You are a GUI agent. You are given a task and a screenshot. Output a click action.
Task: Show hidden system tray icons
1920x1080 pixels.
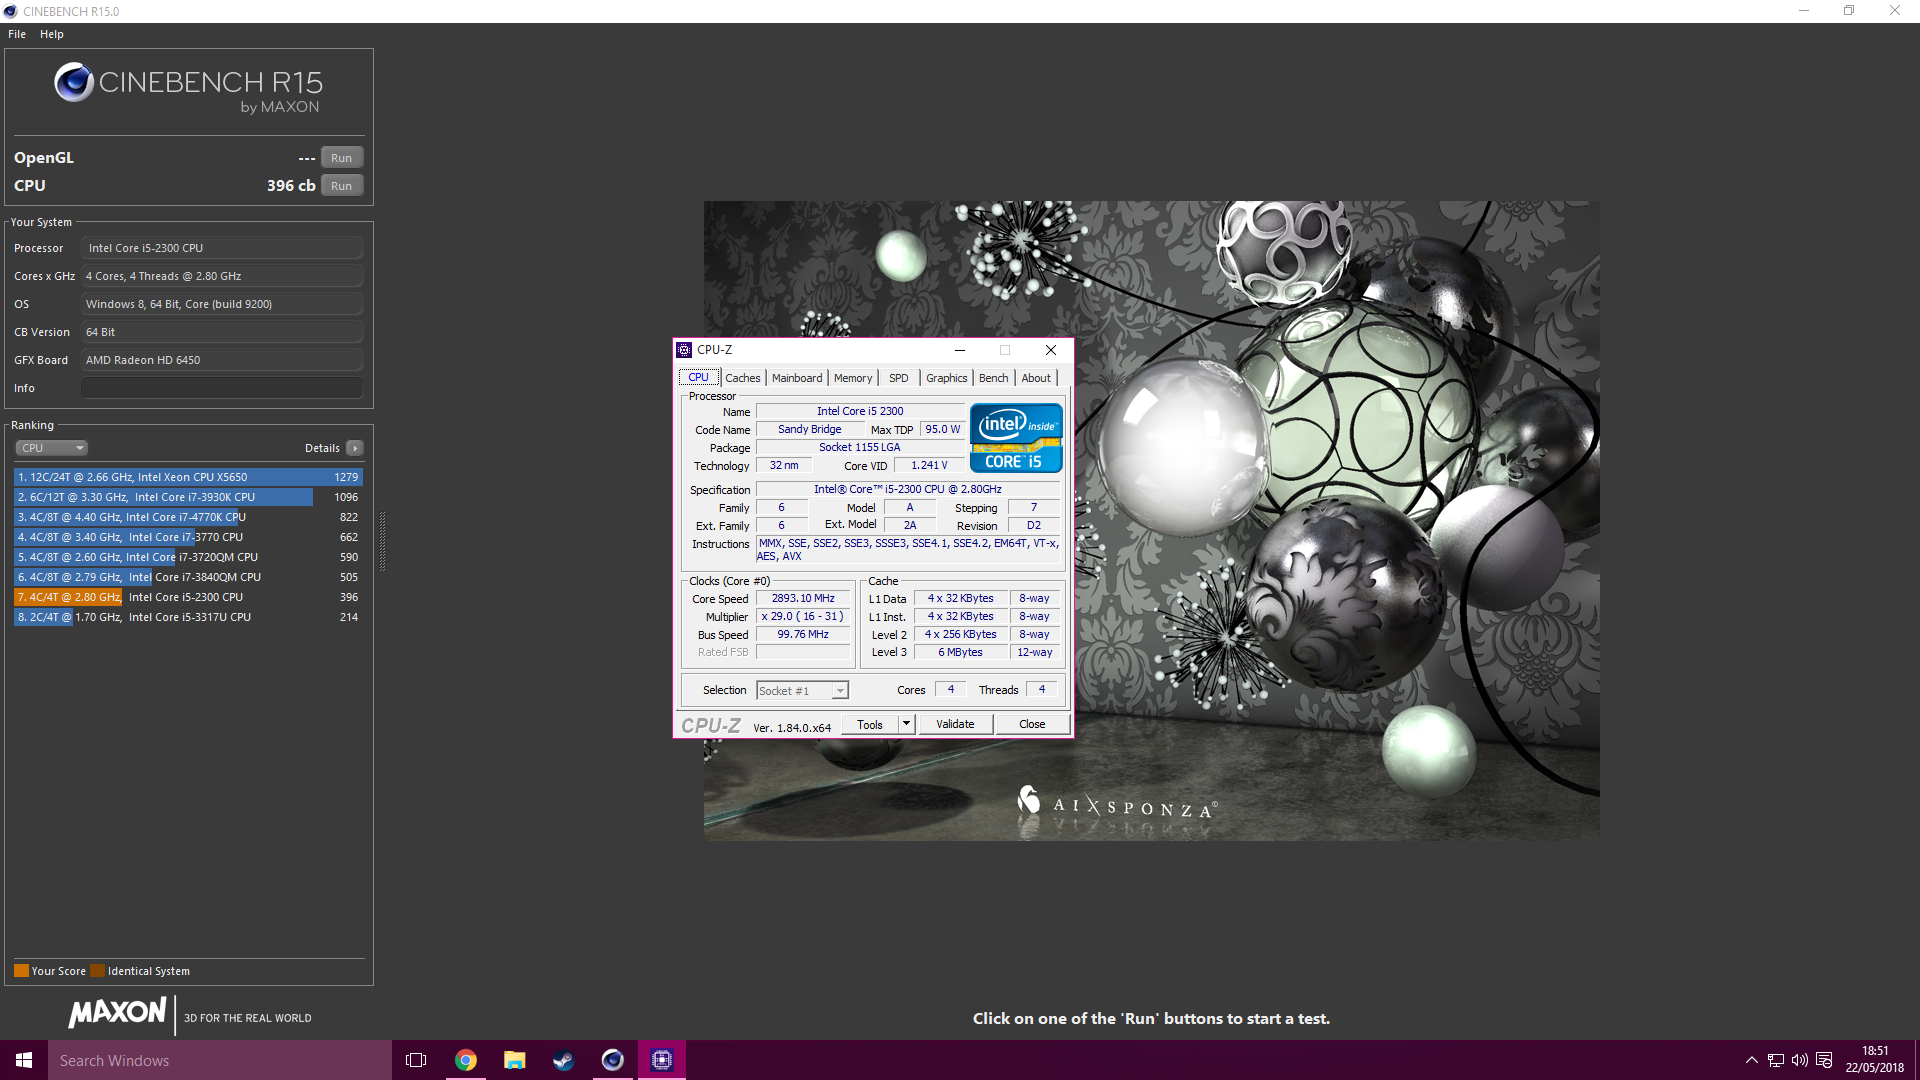pyautogui.click(x=1751, y=1060)
